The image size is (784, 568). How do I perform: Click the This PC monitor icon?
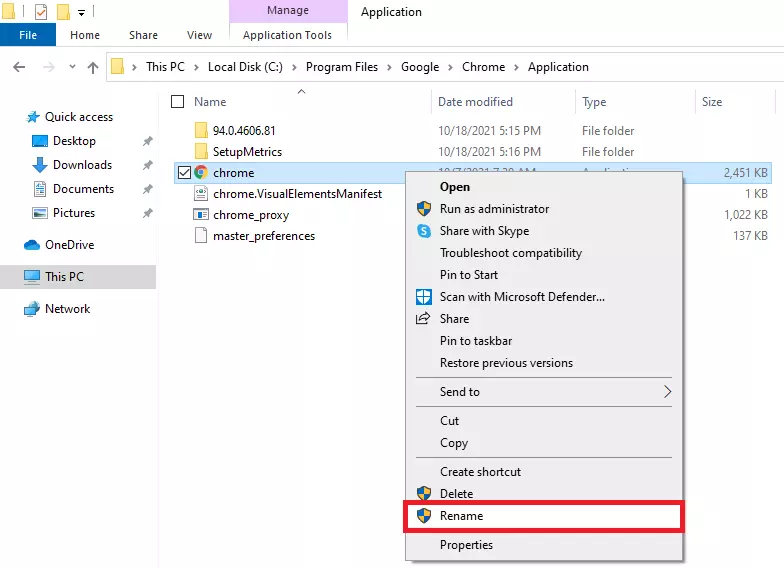click(32, 277)
